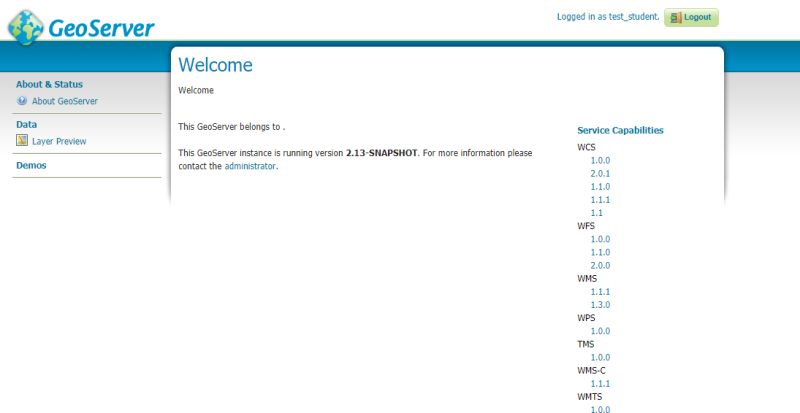Click the 'WPS' service label

coord(586,318)
